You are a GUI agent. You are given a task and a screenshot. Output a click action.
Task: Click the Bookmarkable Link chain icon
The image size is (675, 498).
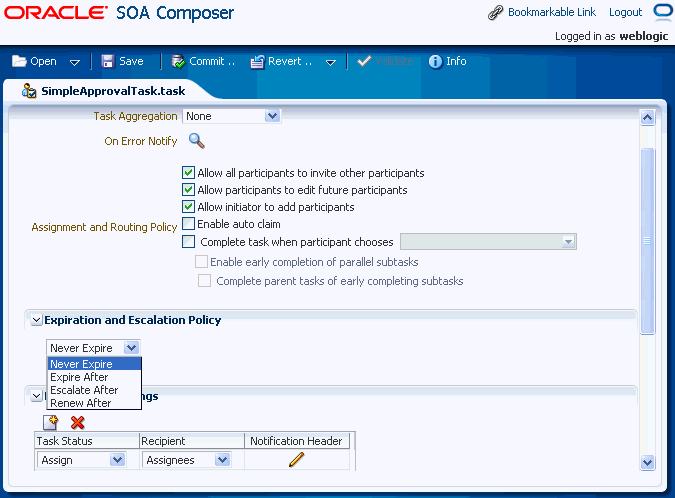click(495, 12)
